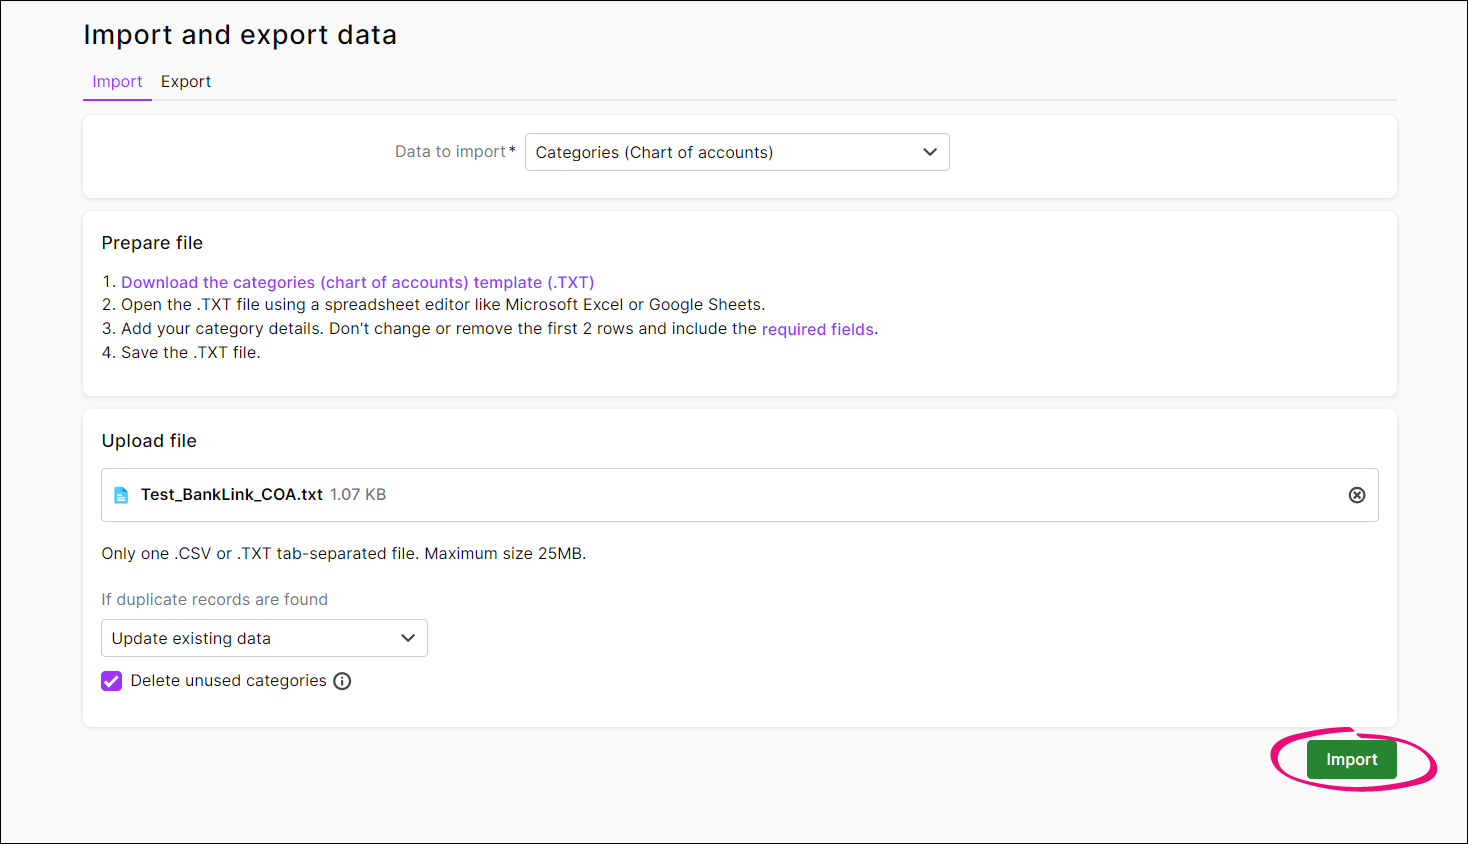Screen dimensions: 1468x844
Task: Click the chevron arrow on Update existing data
Action: [407, 638]
